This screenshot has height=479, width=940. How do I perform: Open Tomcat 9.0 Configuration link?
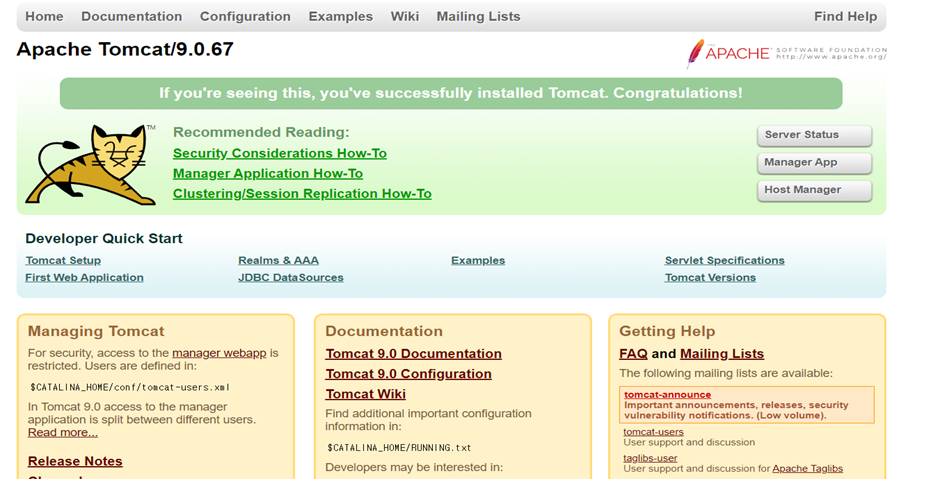408,374
